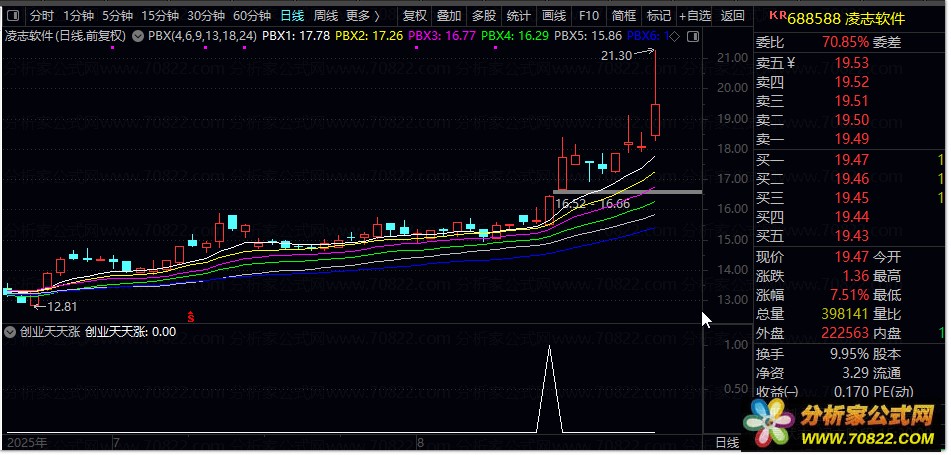Click the 标记 mark button

(x=659, y=15)
